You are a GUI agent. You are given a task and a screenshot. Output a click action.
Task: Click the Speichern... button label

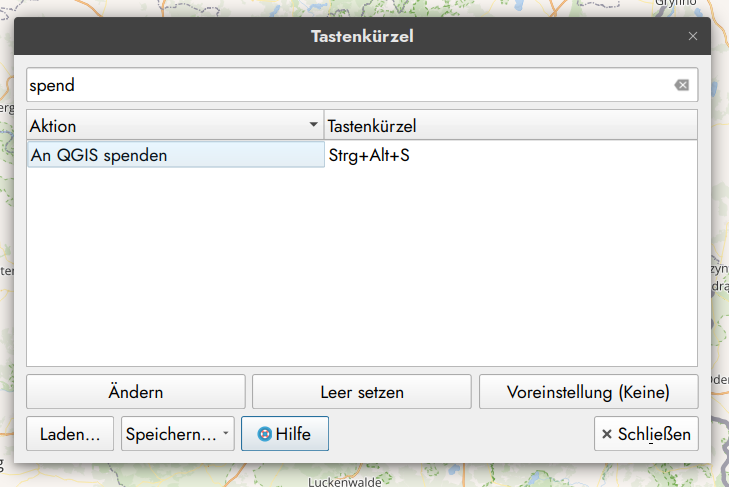[x=168, y=434]
